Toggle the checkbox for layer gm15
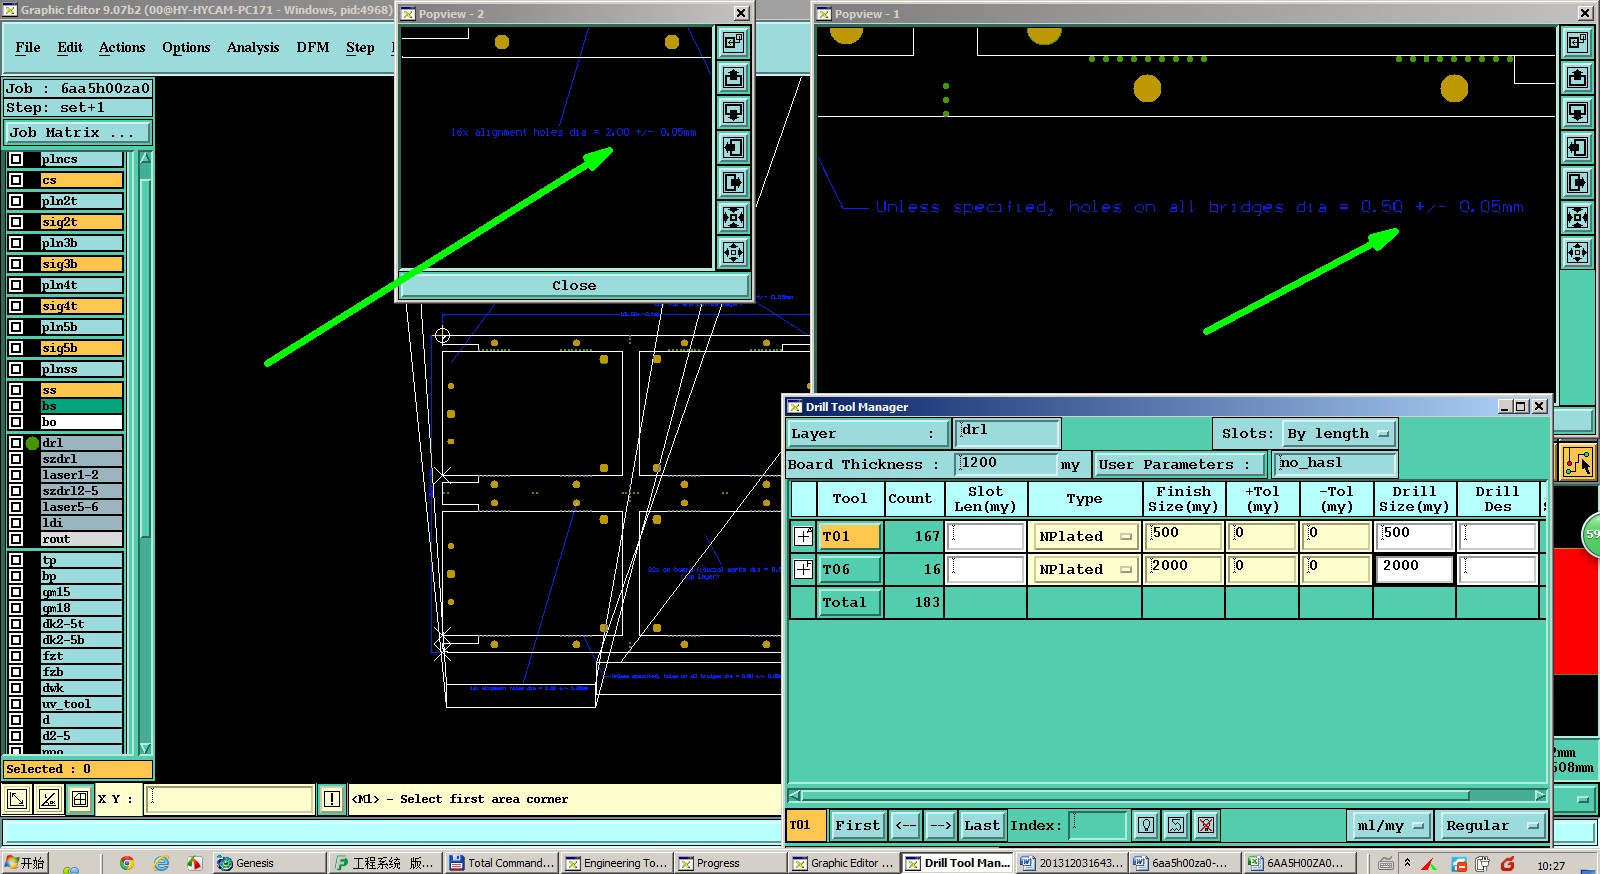1600x874 pixels. pyautogui.click(x=16, y=592)
